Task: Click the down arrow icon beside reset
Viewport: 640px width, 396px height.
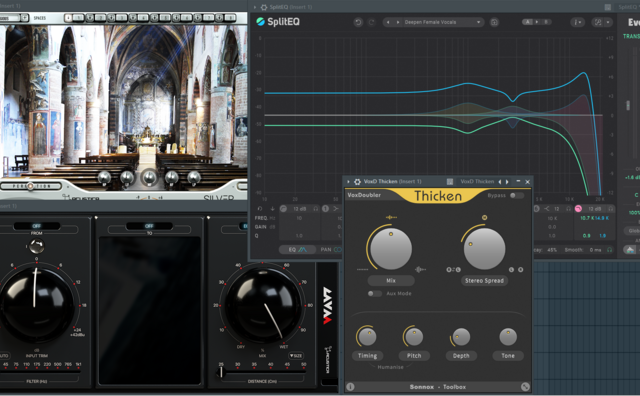Action: [272, 209]
